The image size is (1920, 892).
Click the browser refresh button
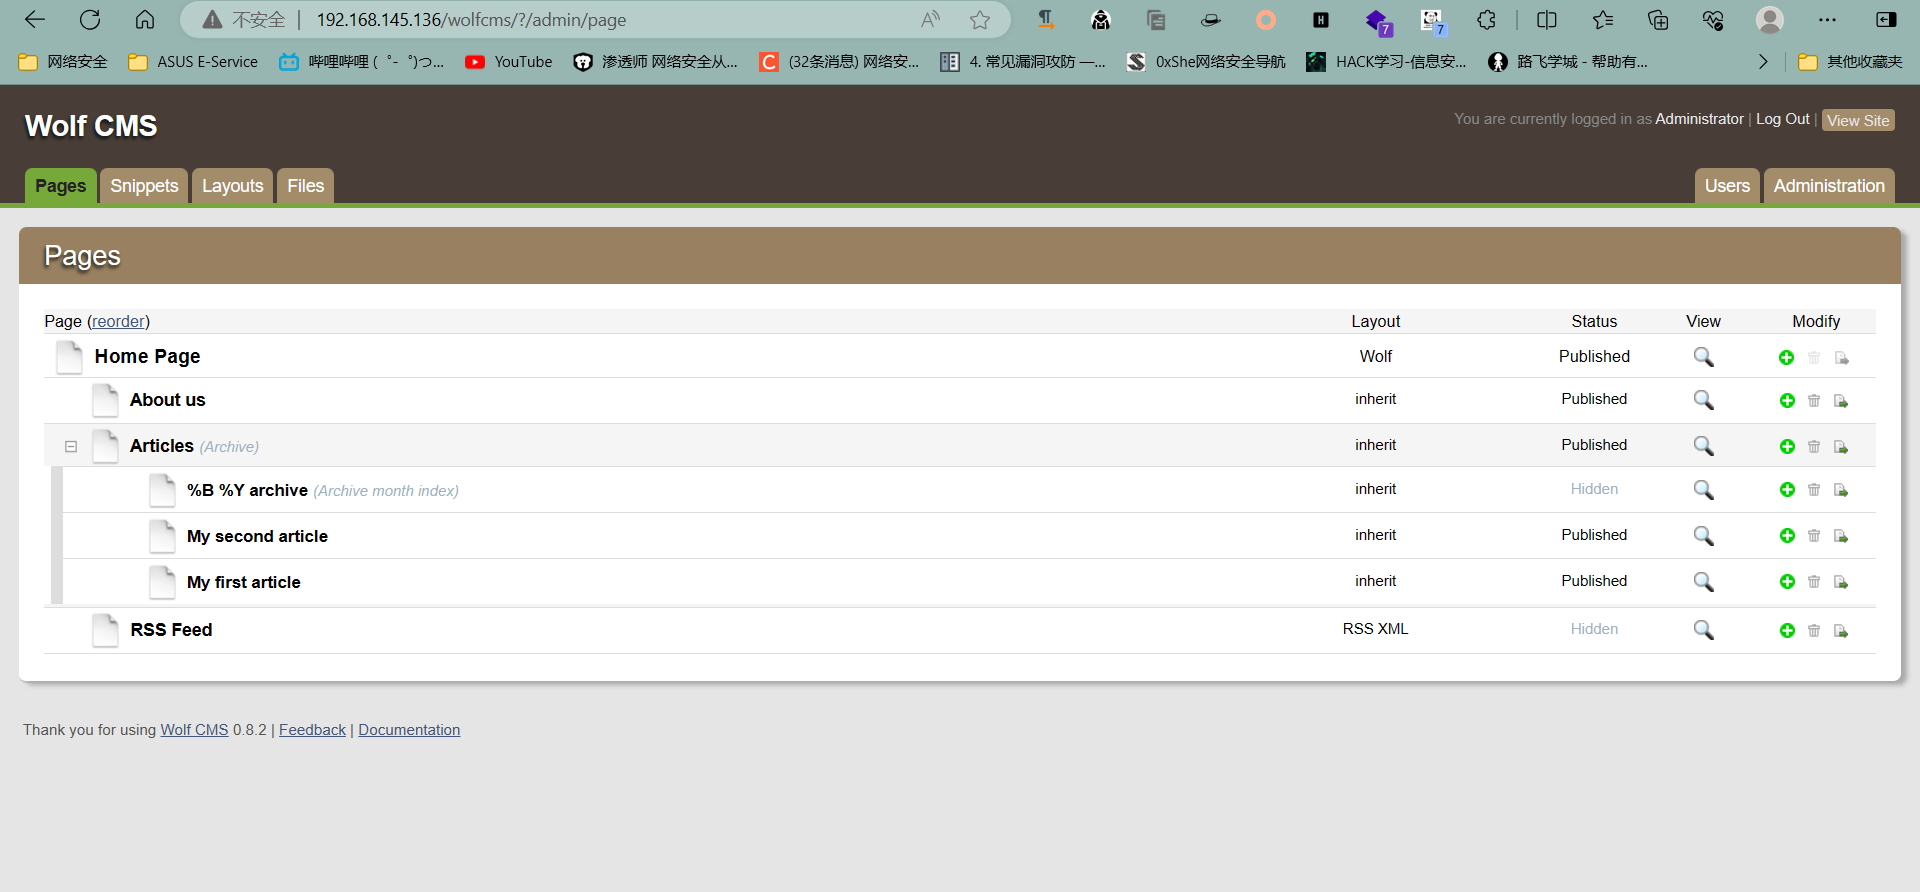90,19
